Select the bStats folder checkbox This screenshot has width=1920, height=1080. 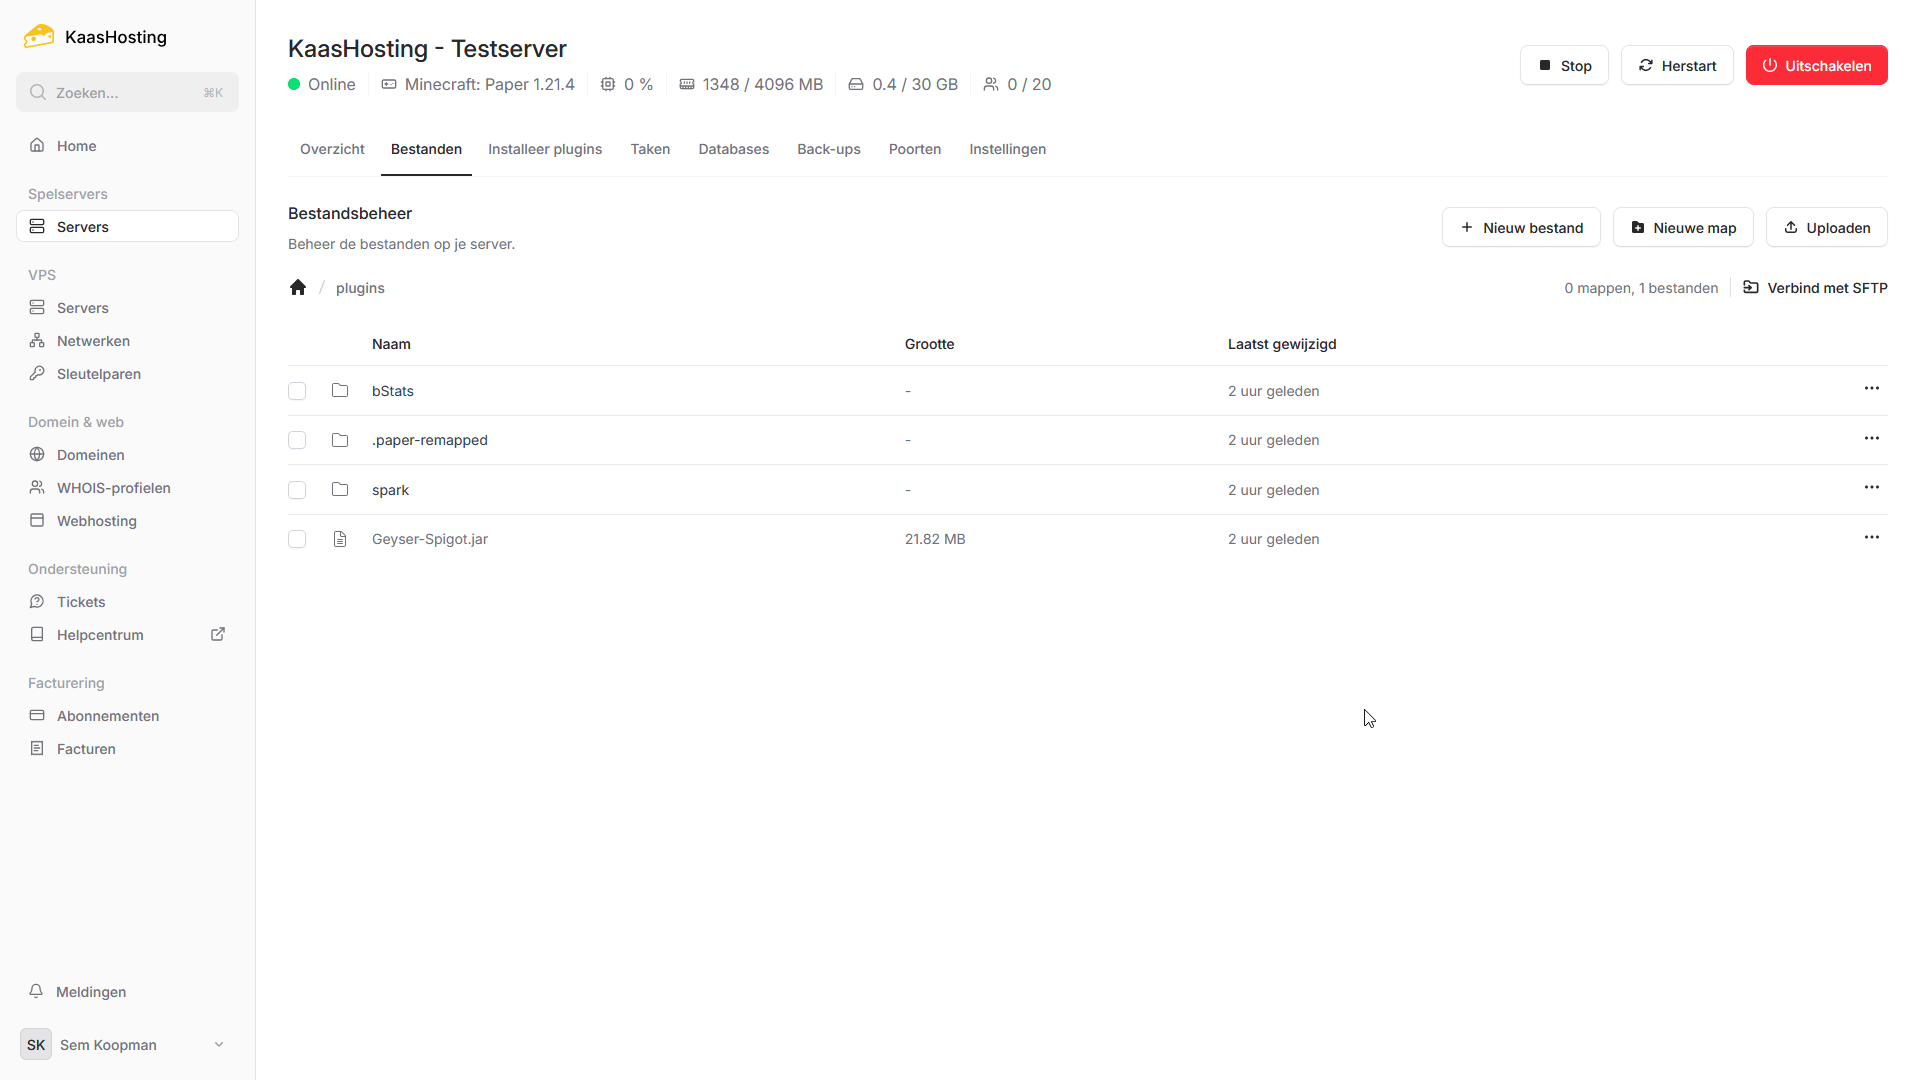click(297, 391)
